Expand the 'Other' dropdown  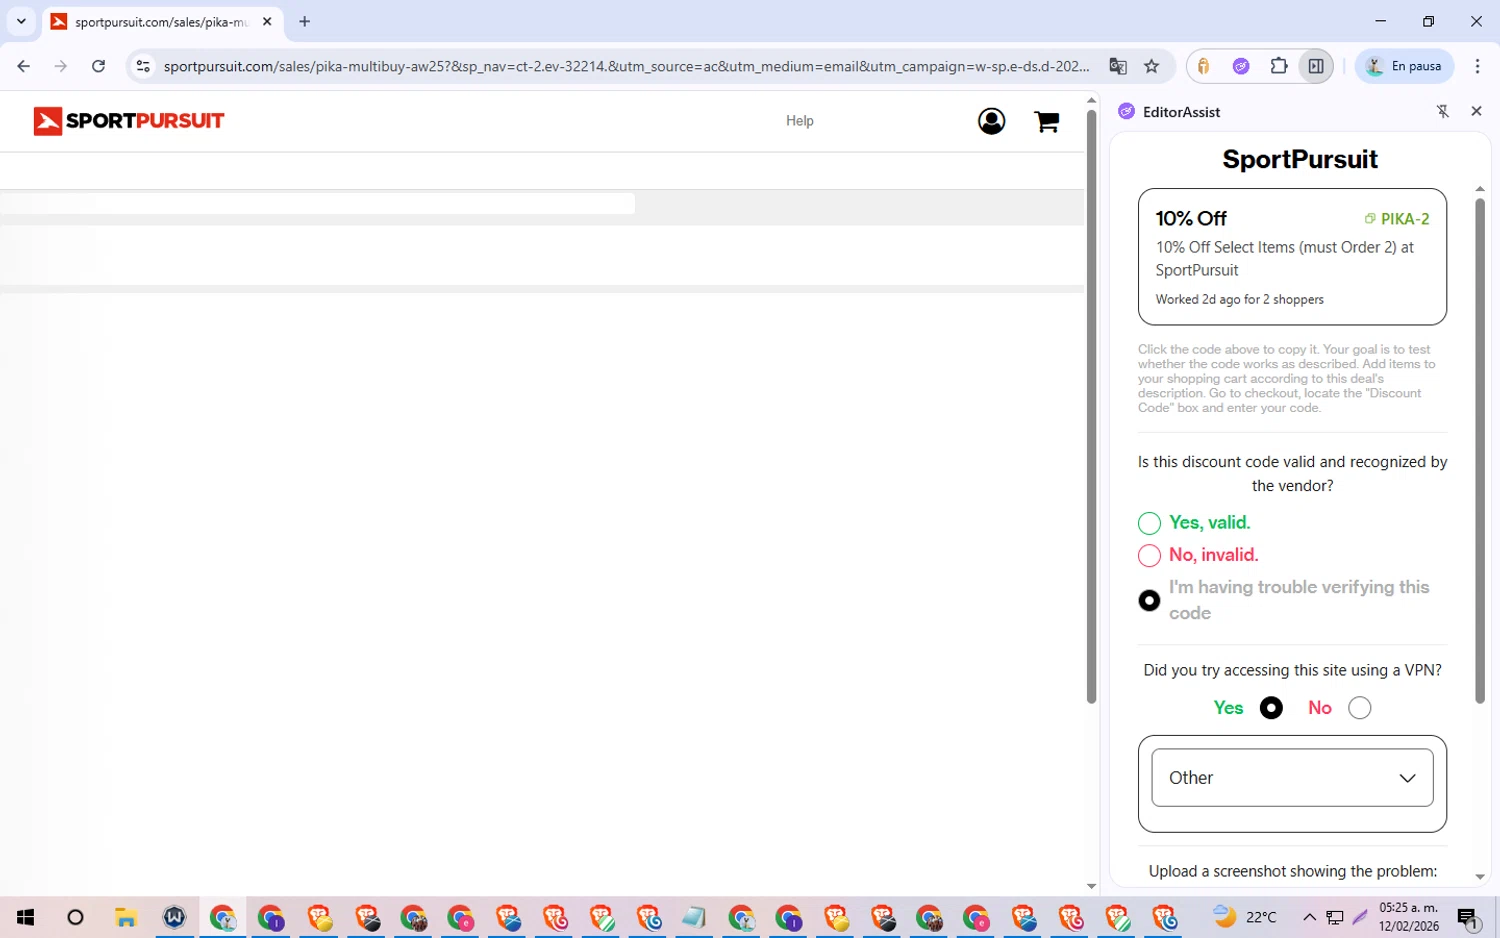pyautogui.click(x=1292, y=778)
